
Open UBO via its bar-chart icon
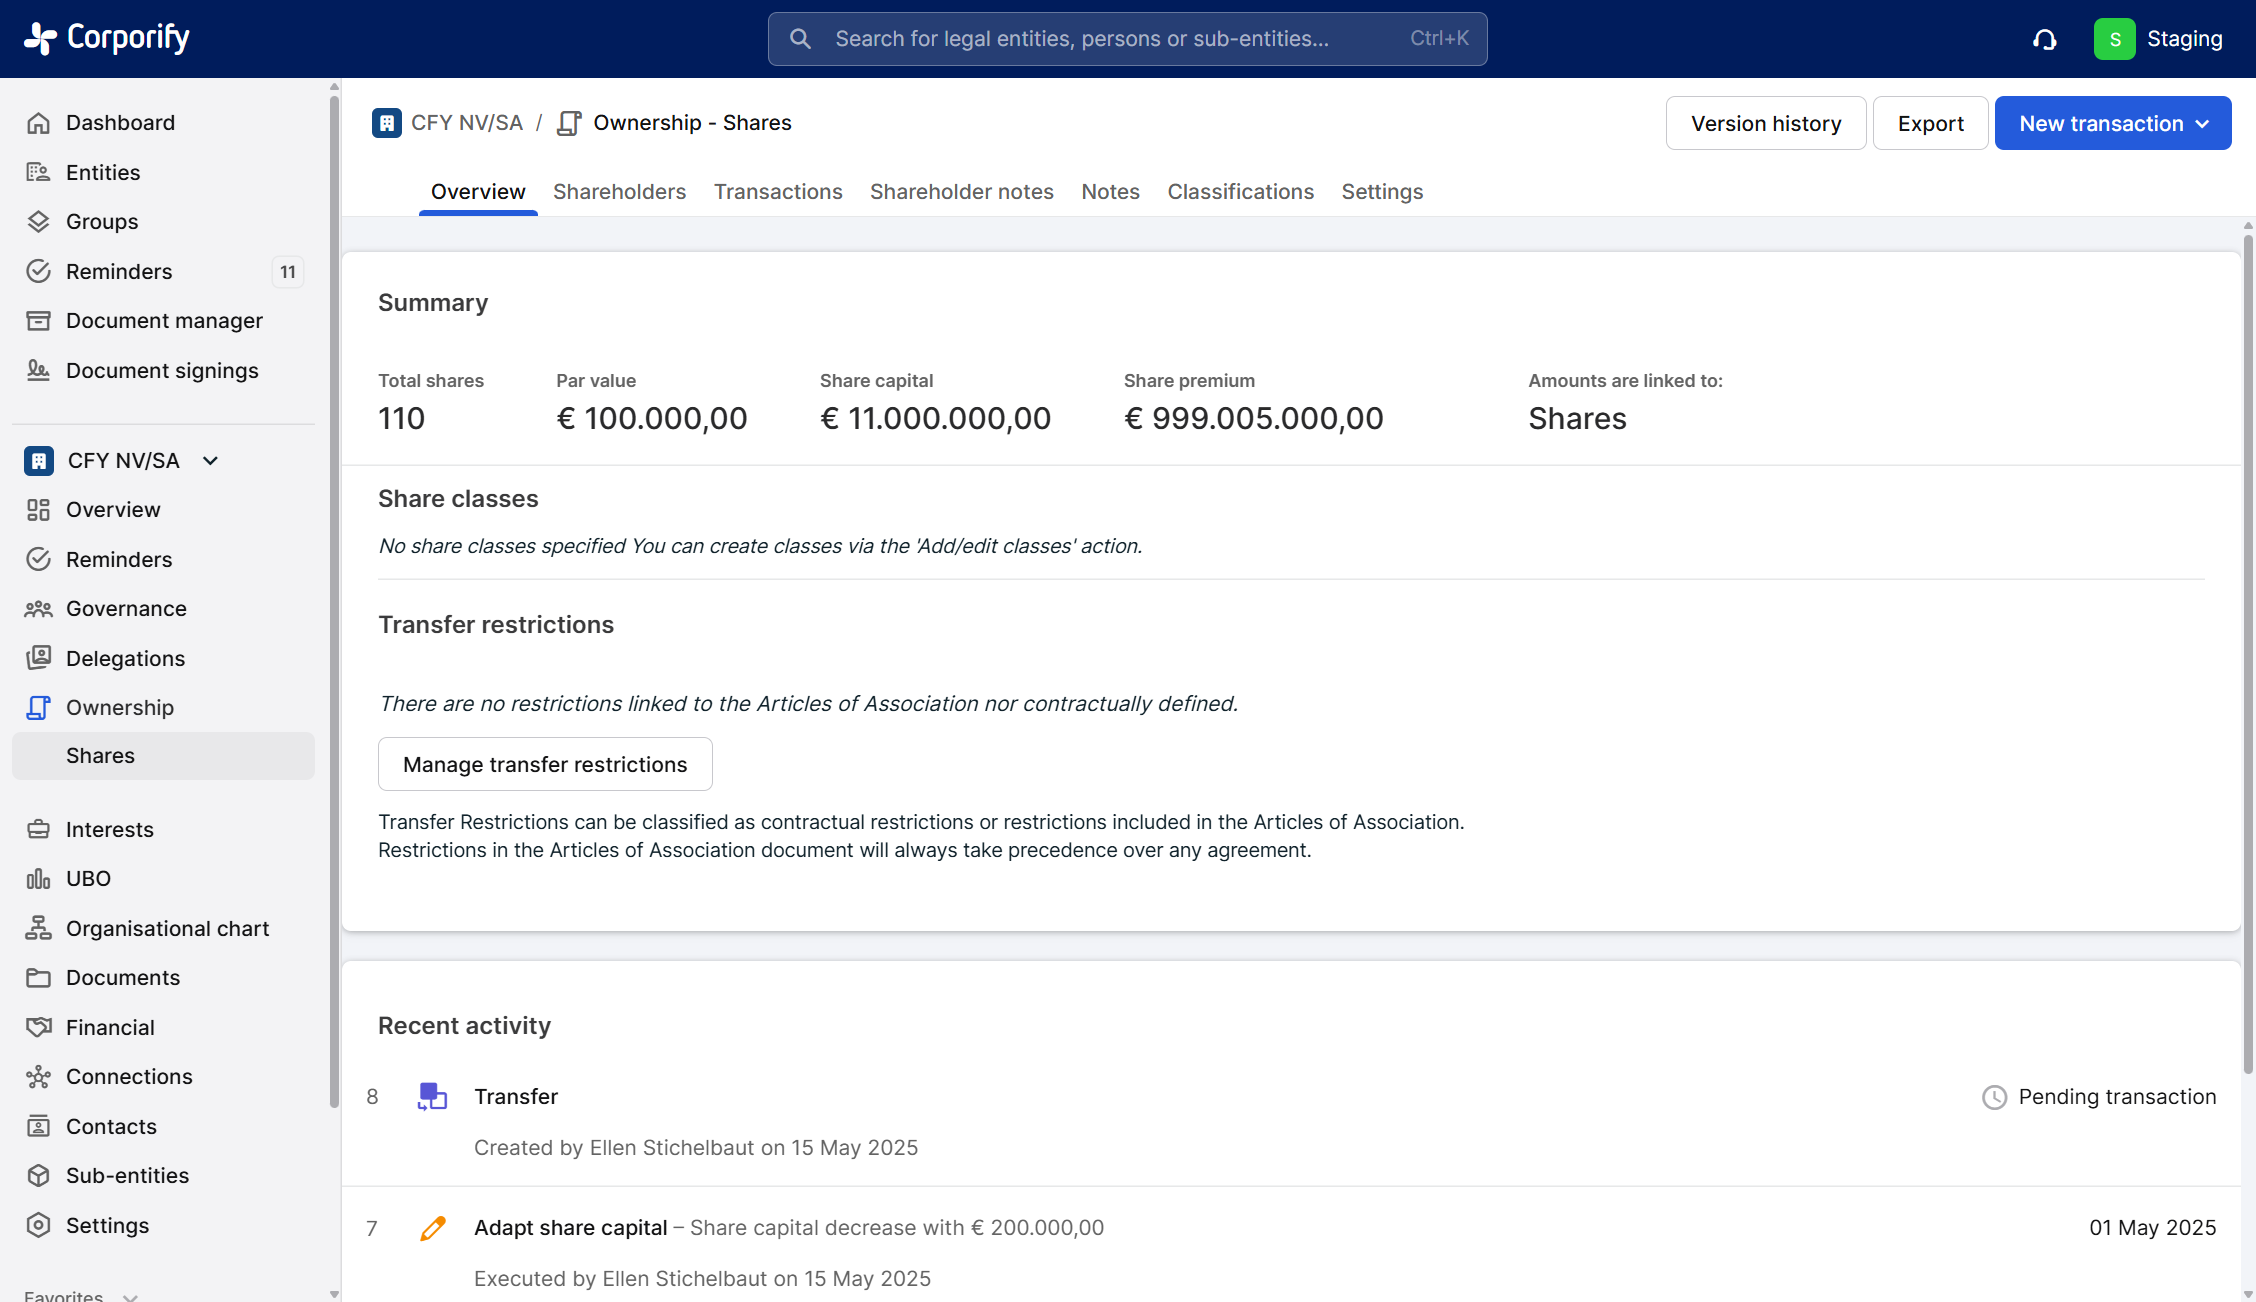point(38,879)
